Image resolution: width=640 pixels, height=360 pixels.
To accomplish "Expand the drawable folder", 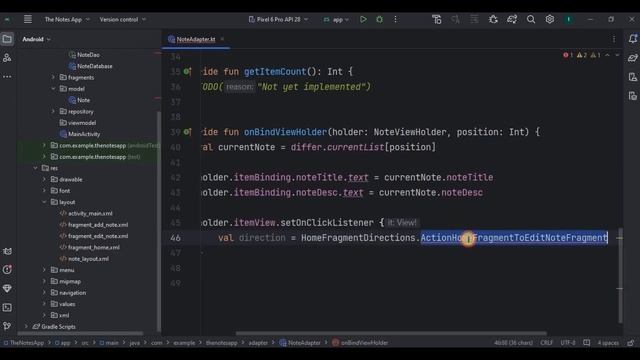I will click(x=44, y=179).
